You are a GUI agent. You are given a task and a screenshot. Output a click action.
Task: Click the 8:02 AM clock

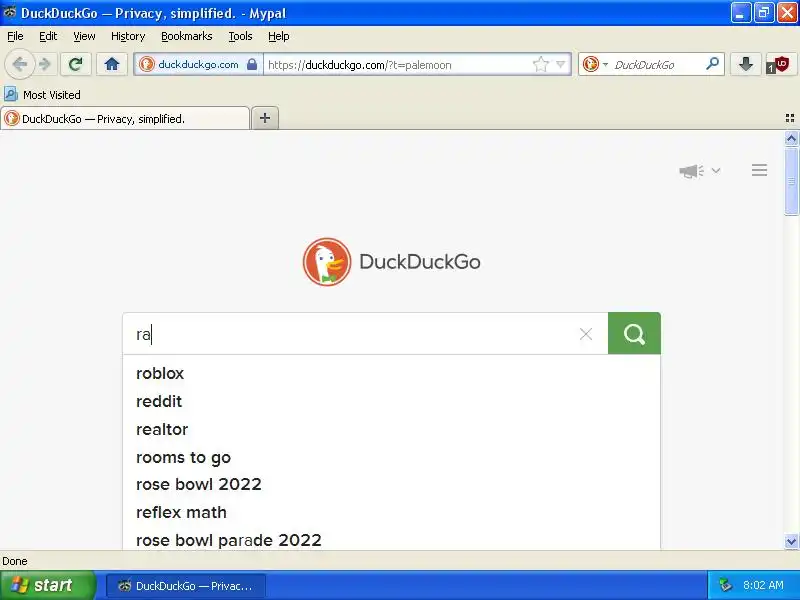tap(763, 585)
